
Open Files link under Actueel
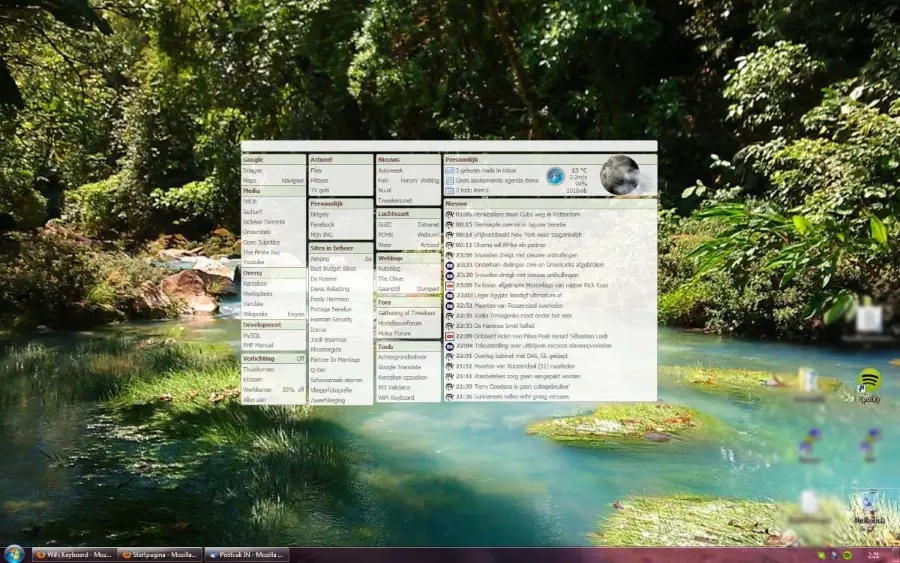pyautogui.click(x=316, y=170)
